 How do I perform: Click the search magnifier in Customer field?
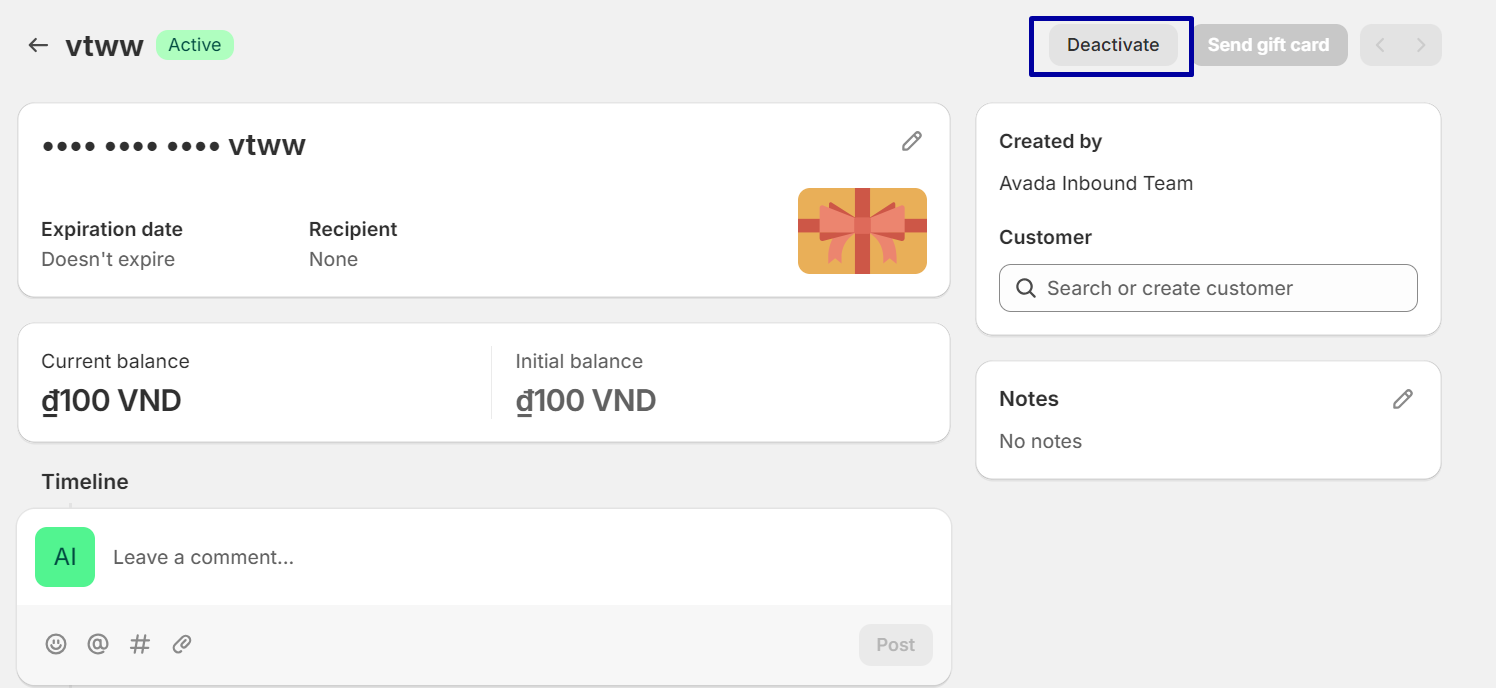(x=1025, y=288)
